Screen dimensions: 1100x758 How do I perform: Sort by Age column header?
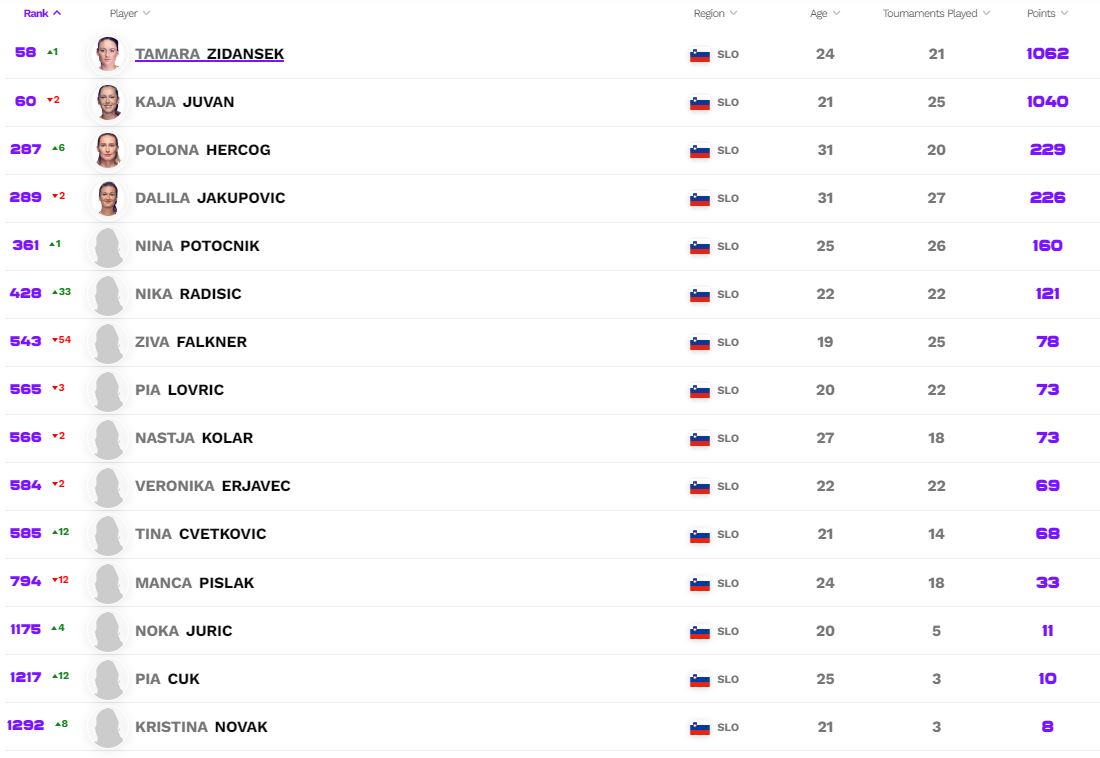825,14
